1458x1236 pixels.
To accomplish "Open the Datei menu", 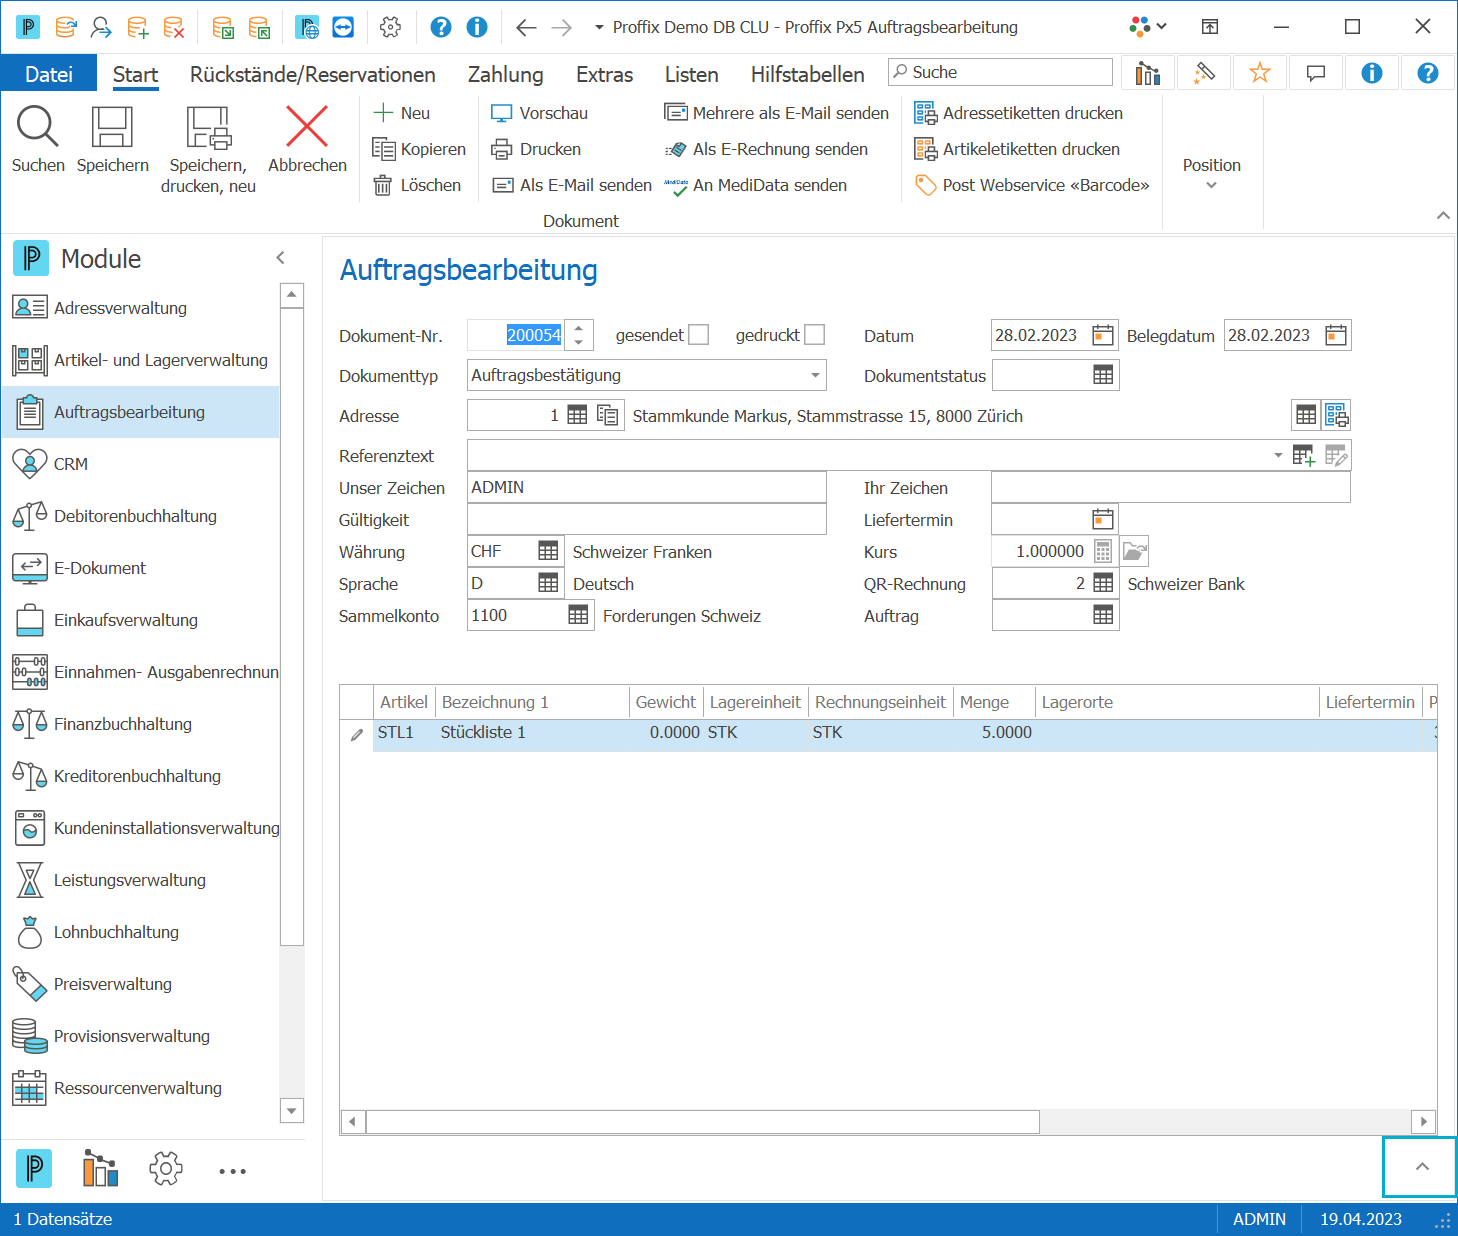I will (49, 74).
